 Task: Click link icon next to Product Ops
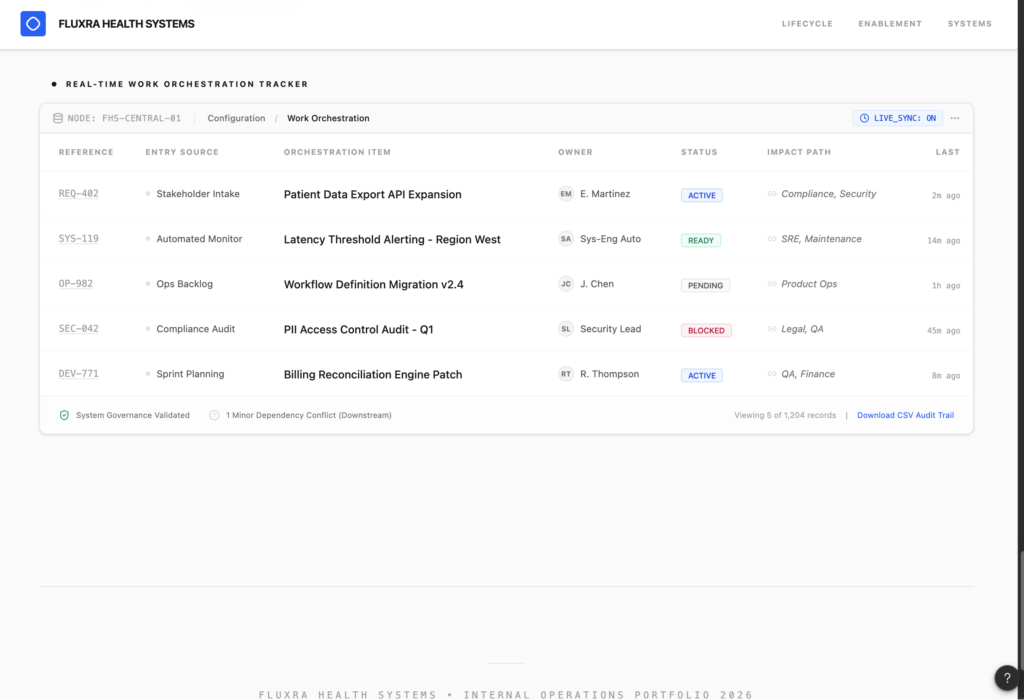click(772, 284)
